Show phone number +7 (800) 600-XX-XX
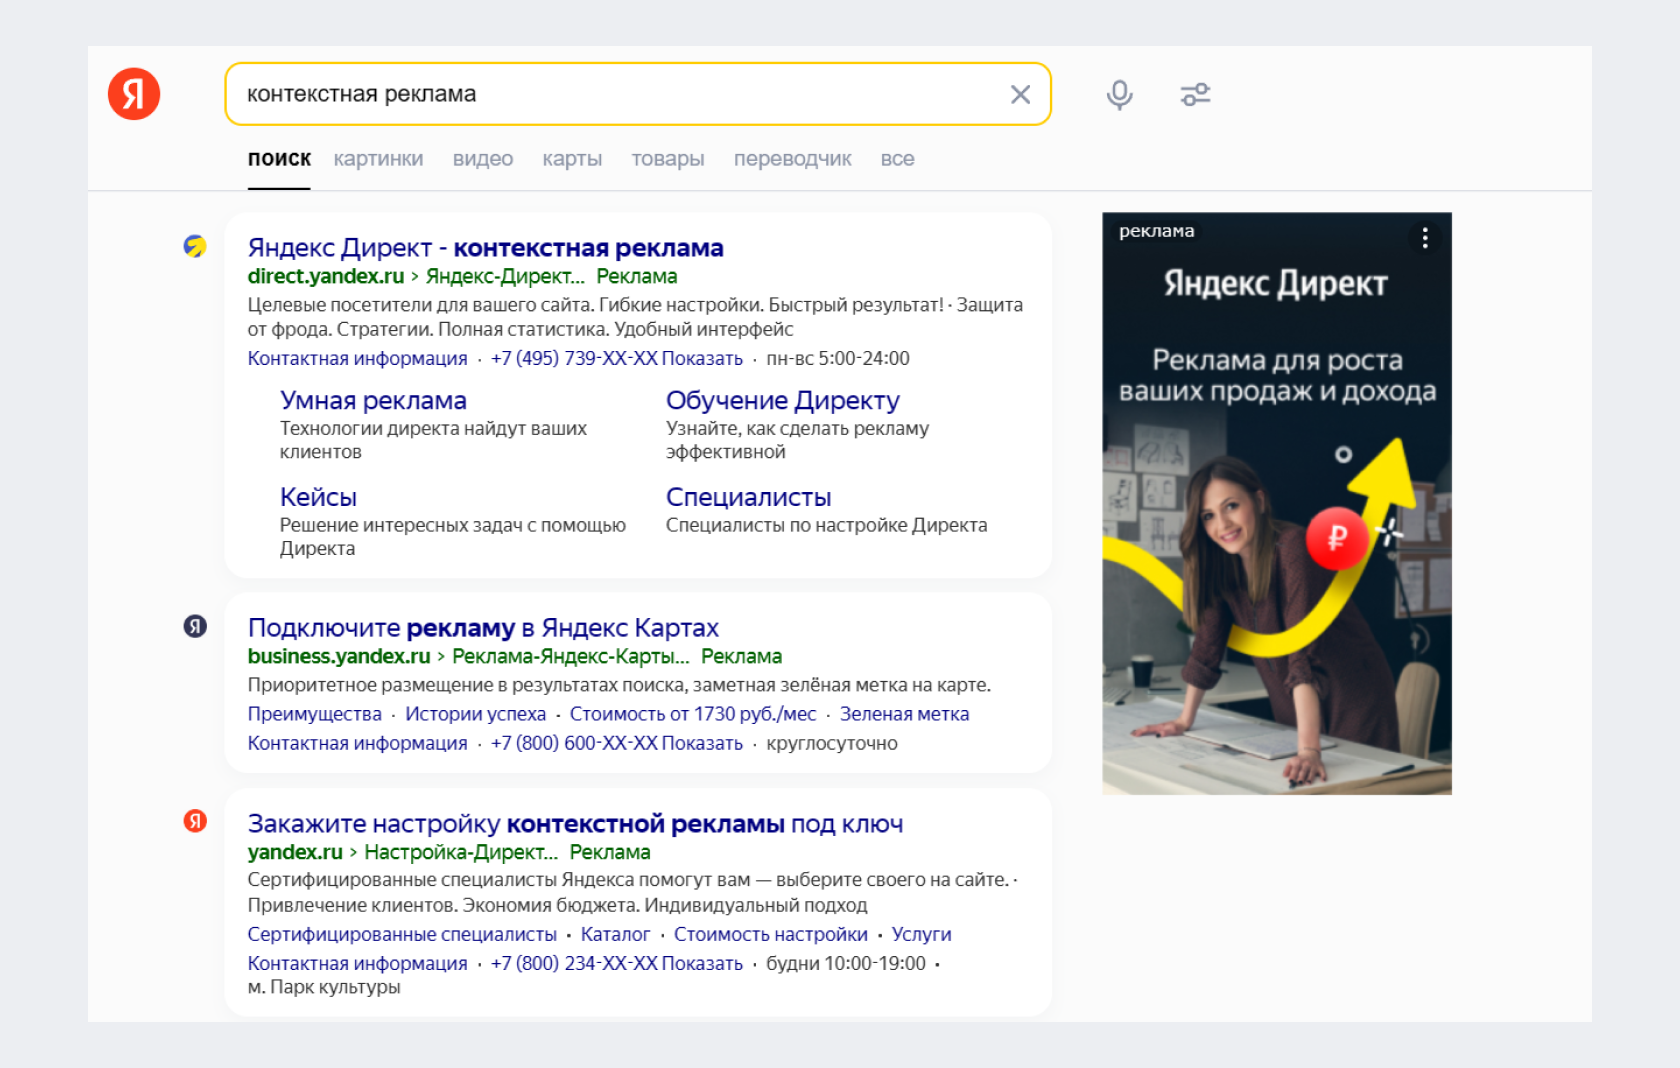The width and height of the screenshot is (1680, 1068). click(616, 743)
